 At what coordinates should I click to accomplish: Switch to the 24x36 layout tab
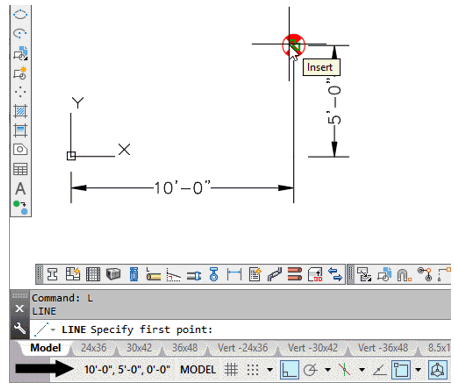click(94, 348)
